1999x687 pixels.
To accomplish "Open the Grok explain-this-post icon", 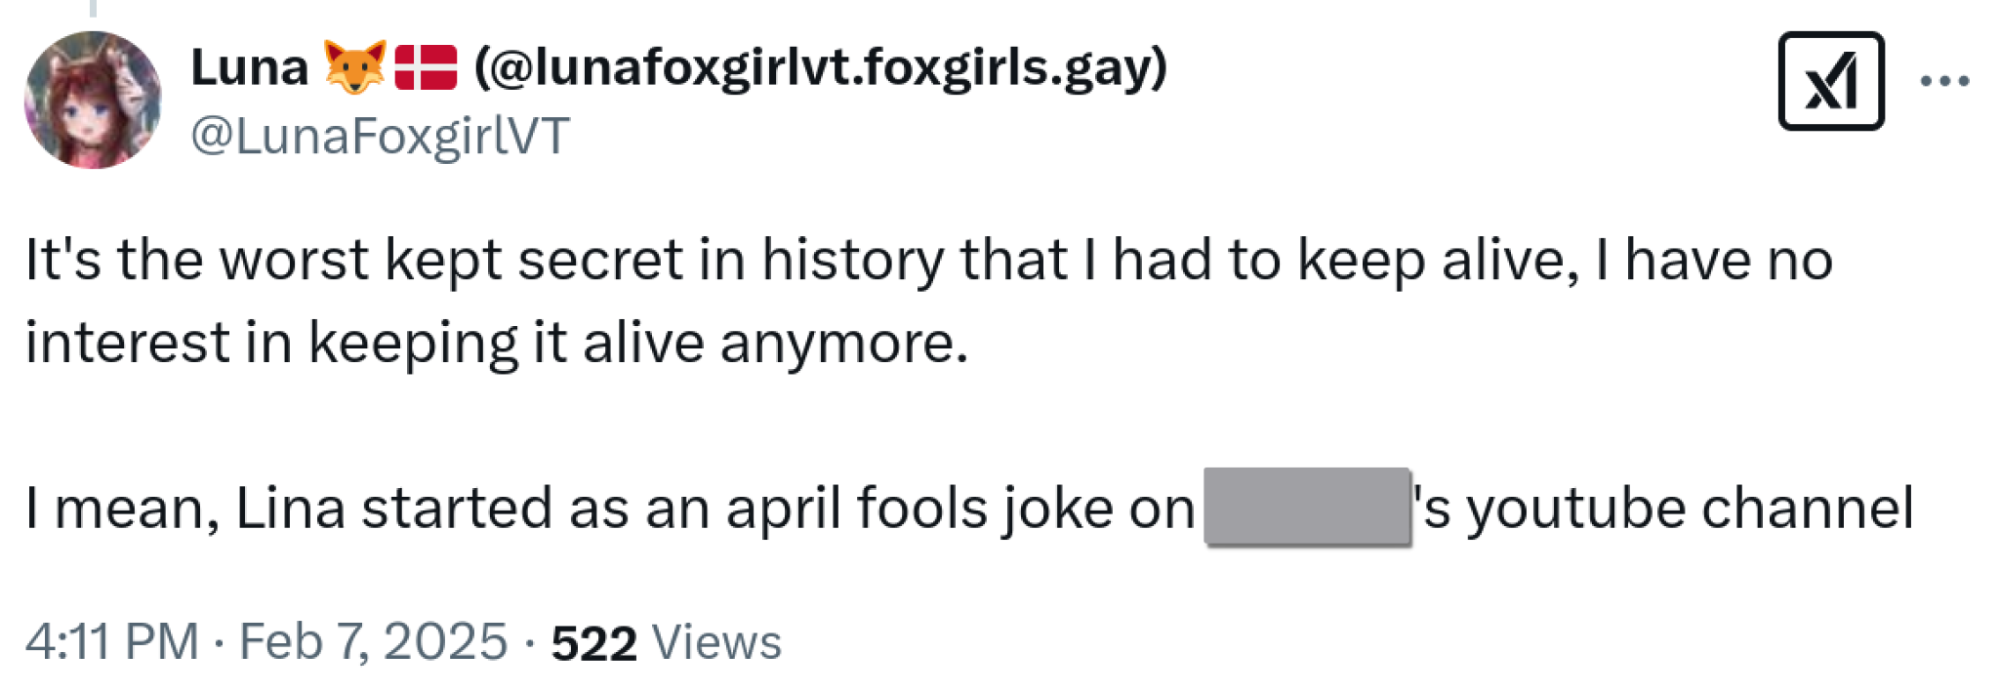I will [x=1830, y=81].
